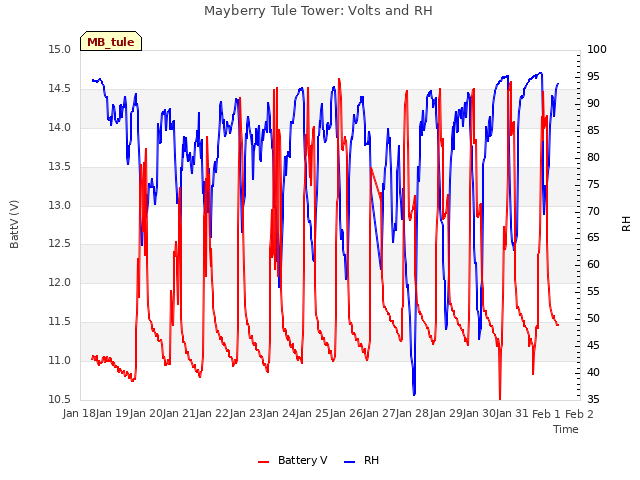Click the Jan 28 date label
This screenshot has height=480, width=640.
point(412,413)
